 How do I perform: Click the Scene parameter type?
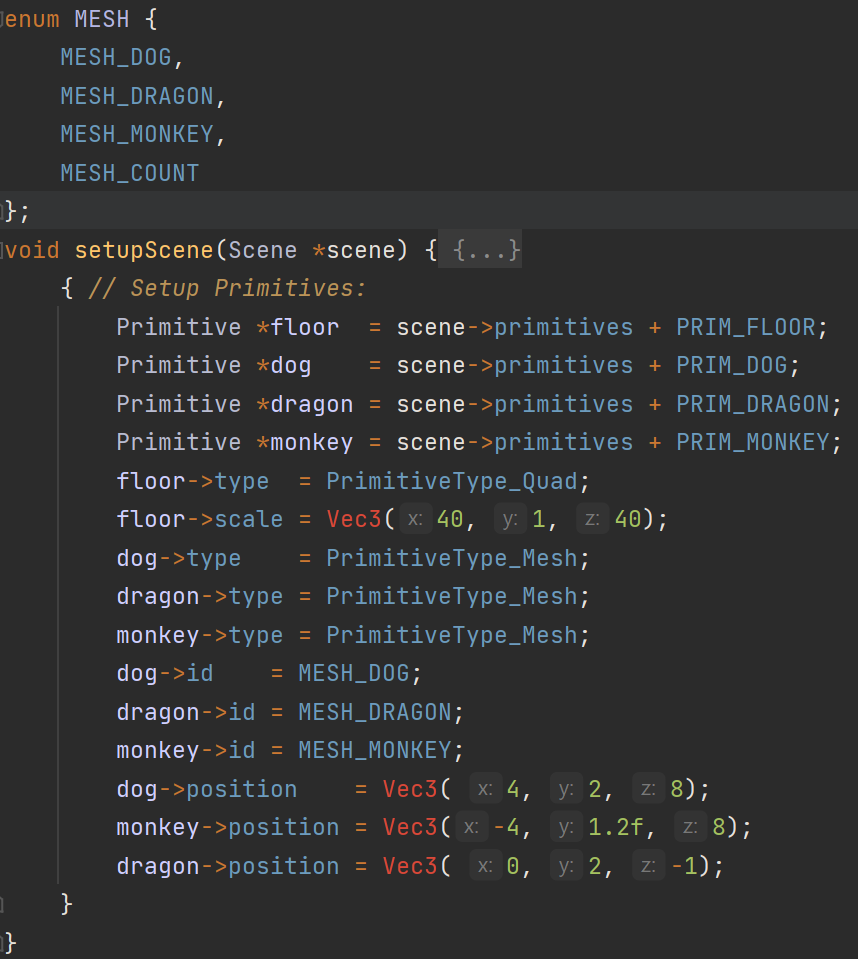262,250
